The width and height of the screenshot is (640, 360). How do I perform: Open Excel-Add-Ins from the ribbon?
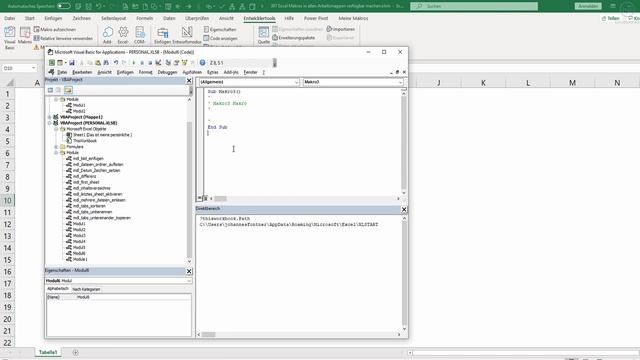point(123,35)
